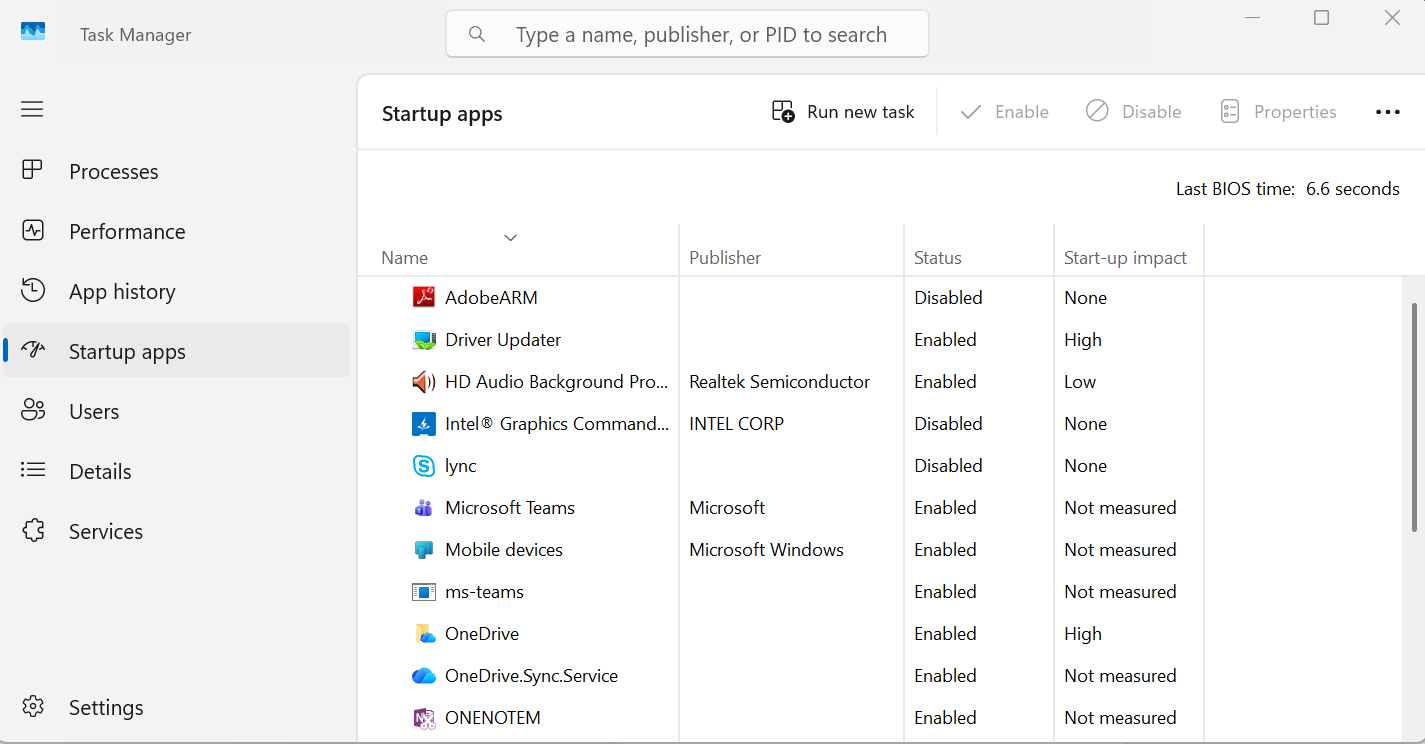Click the ms-teams row icon
This screenshot has width=1425, height=744.
(424, 592)
